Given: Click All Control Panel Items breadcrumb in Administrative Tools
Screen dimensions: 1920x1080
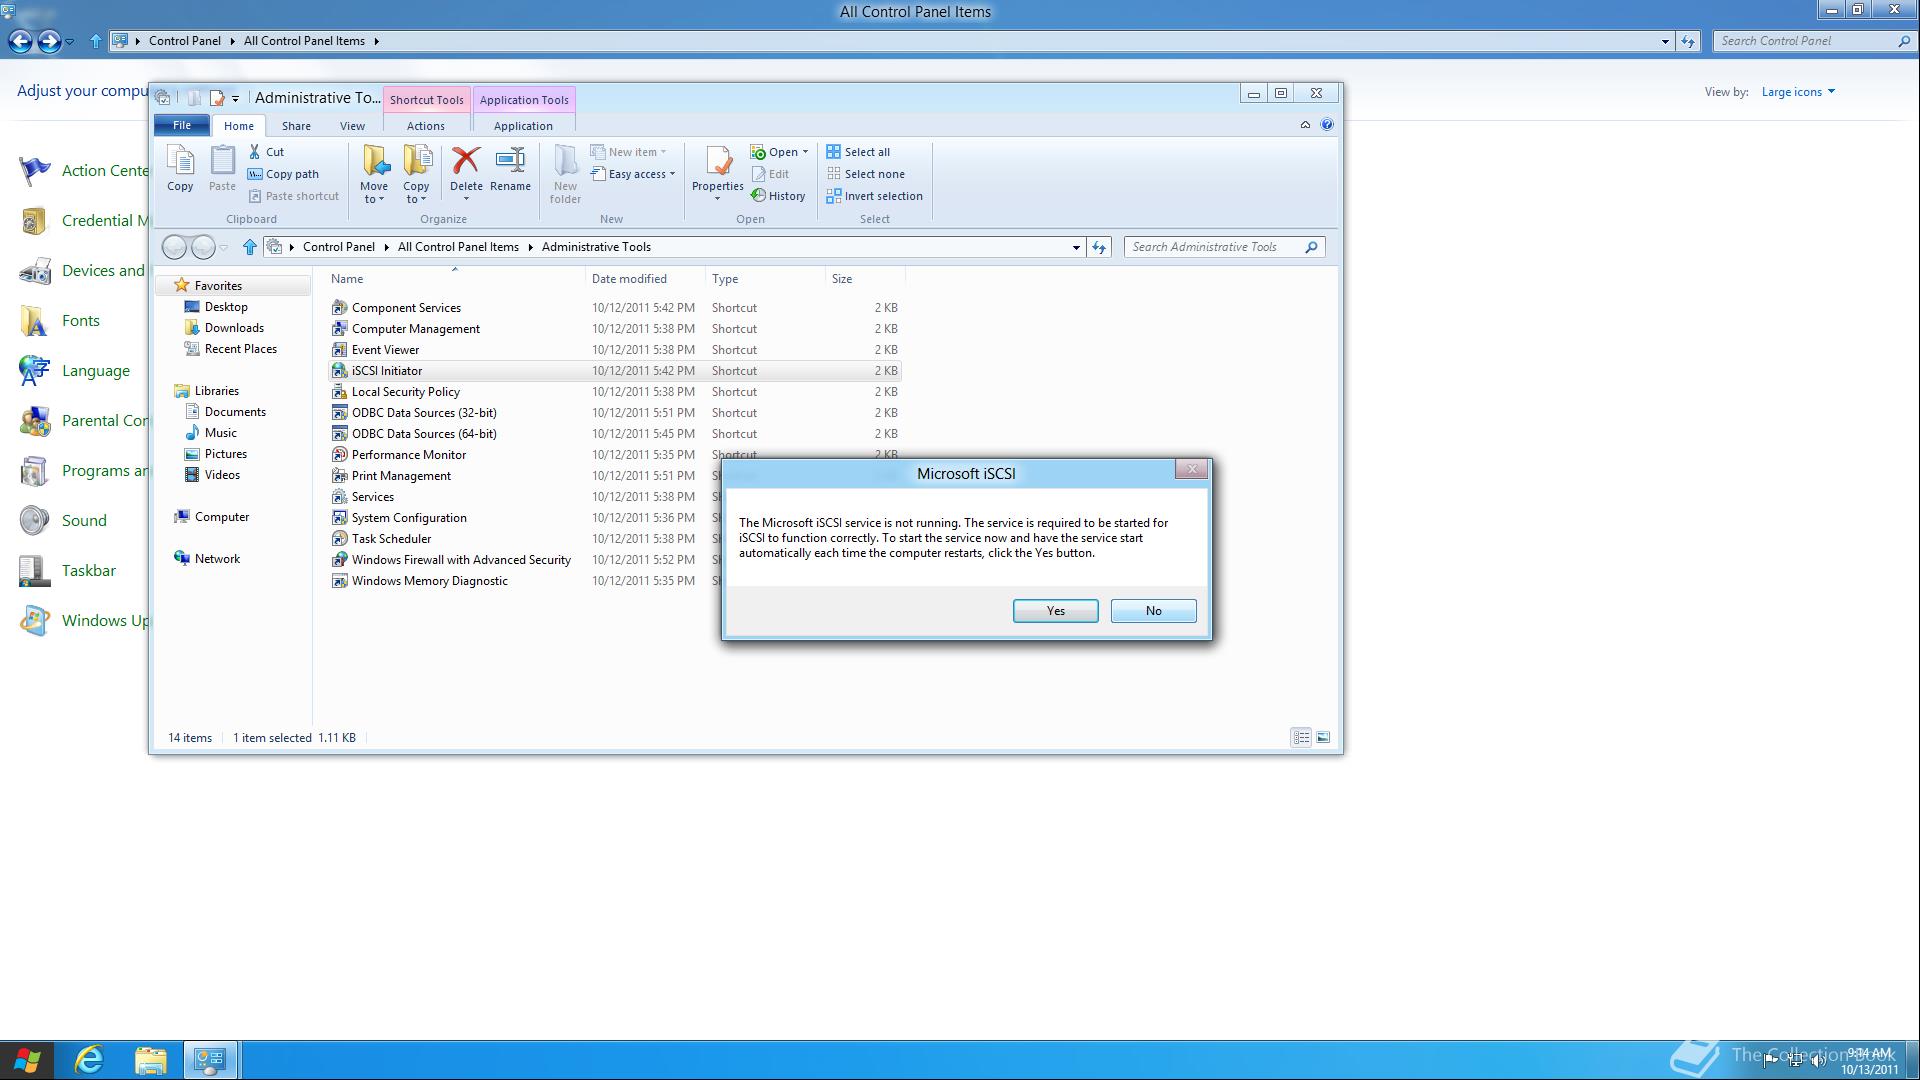Looking at the screenshot, I should click(x=458, y=247).
